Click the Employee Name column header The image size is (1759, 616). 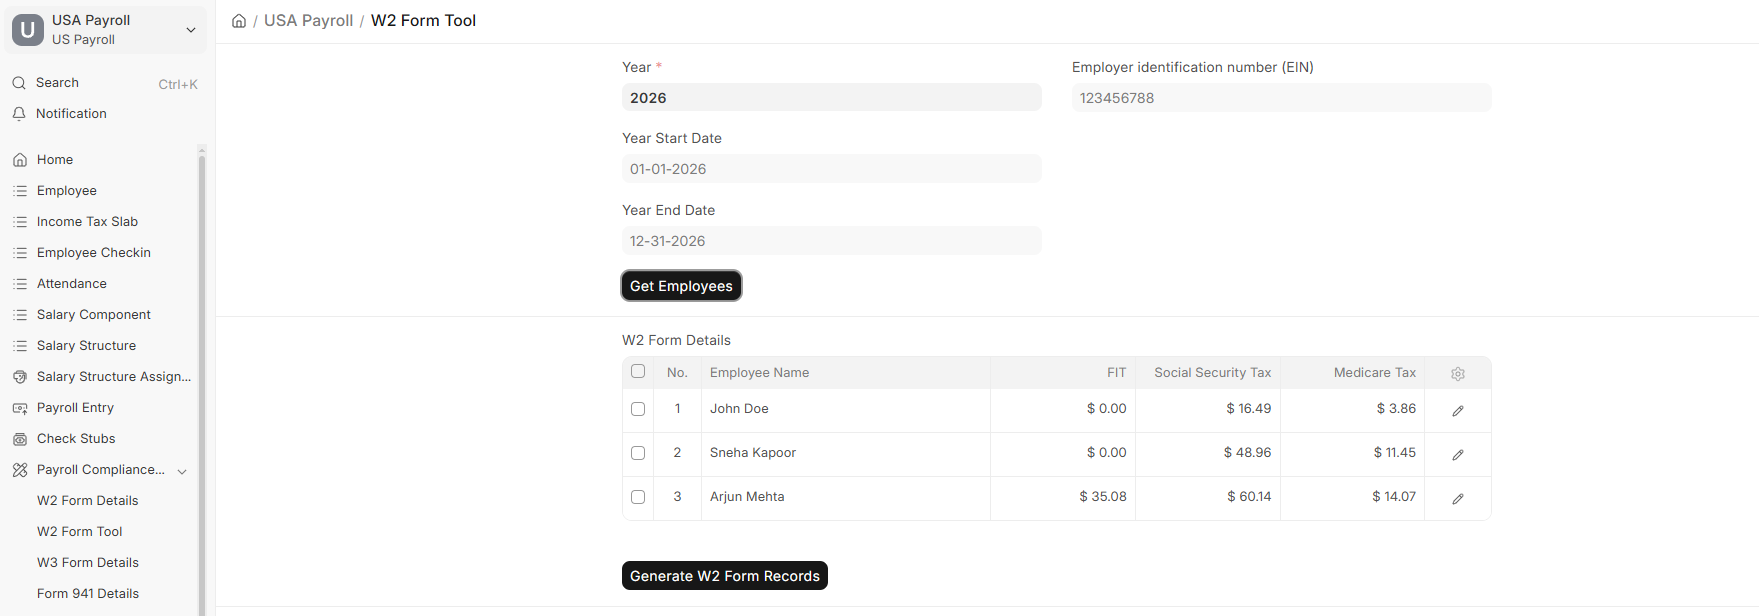point(846,373)
